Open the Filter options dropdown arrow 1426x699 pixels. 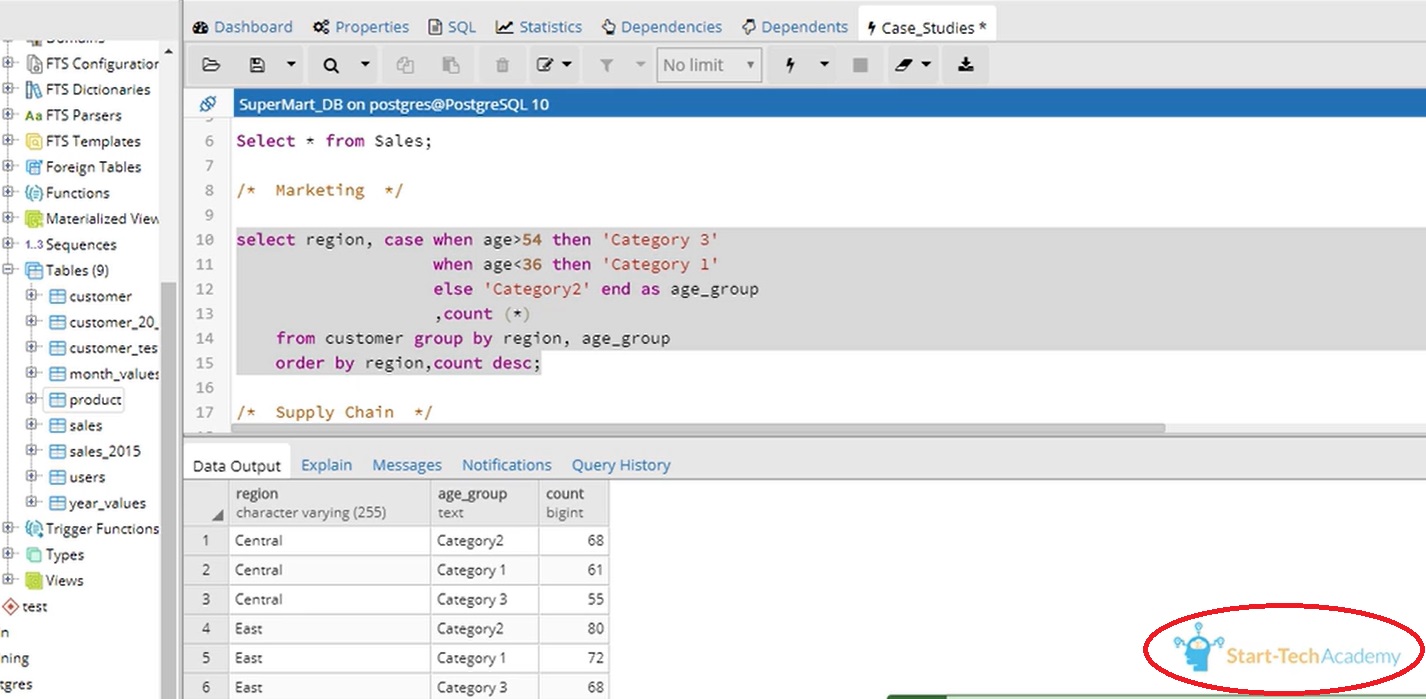click(640, 65)
